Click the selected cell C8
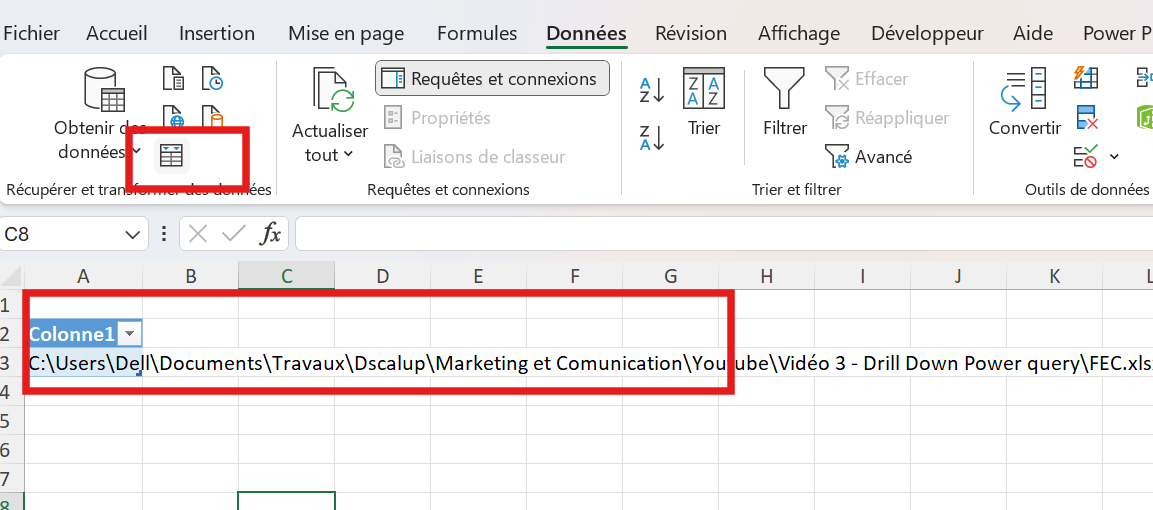Screen dimensions: 1153x510 click(x=286, y=500)
